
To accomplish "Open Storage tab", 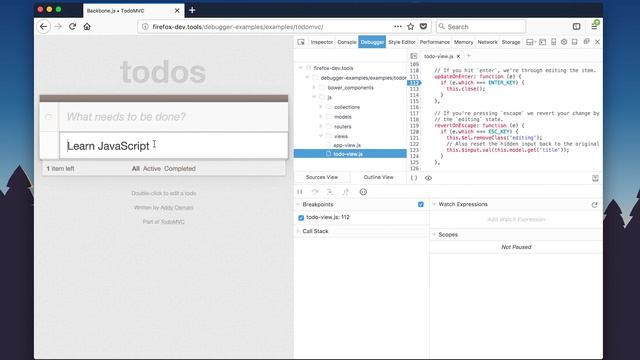I will coord(511,42).
